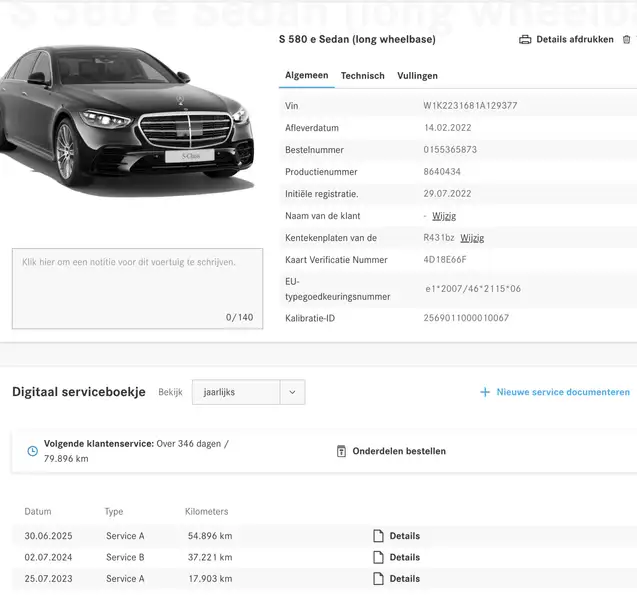The width and height of the screenshot is (637, 600).
Task: Click the VIN value W1K2231681A129377
Action: point(470,106)
